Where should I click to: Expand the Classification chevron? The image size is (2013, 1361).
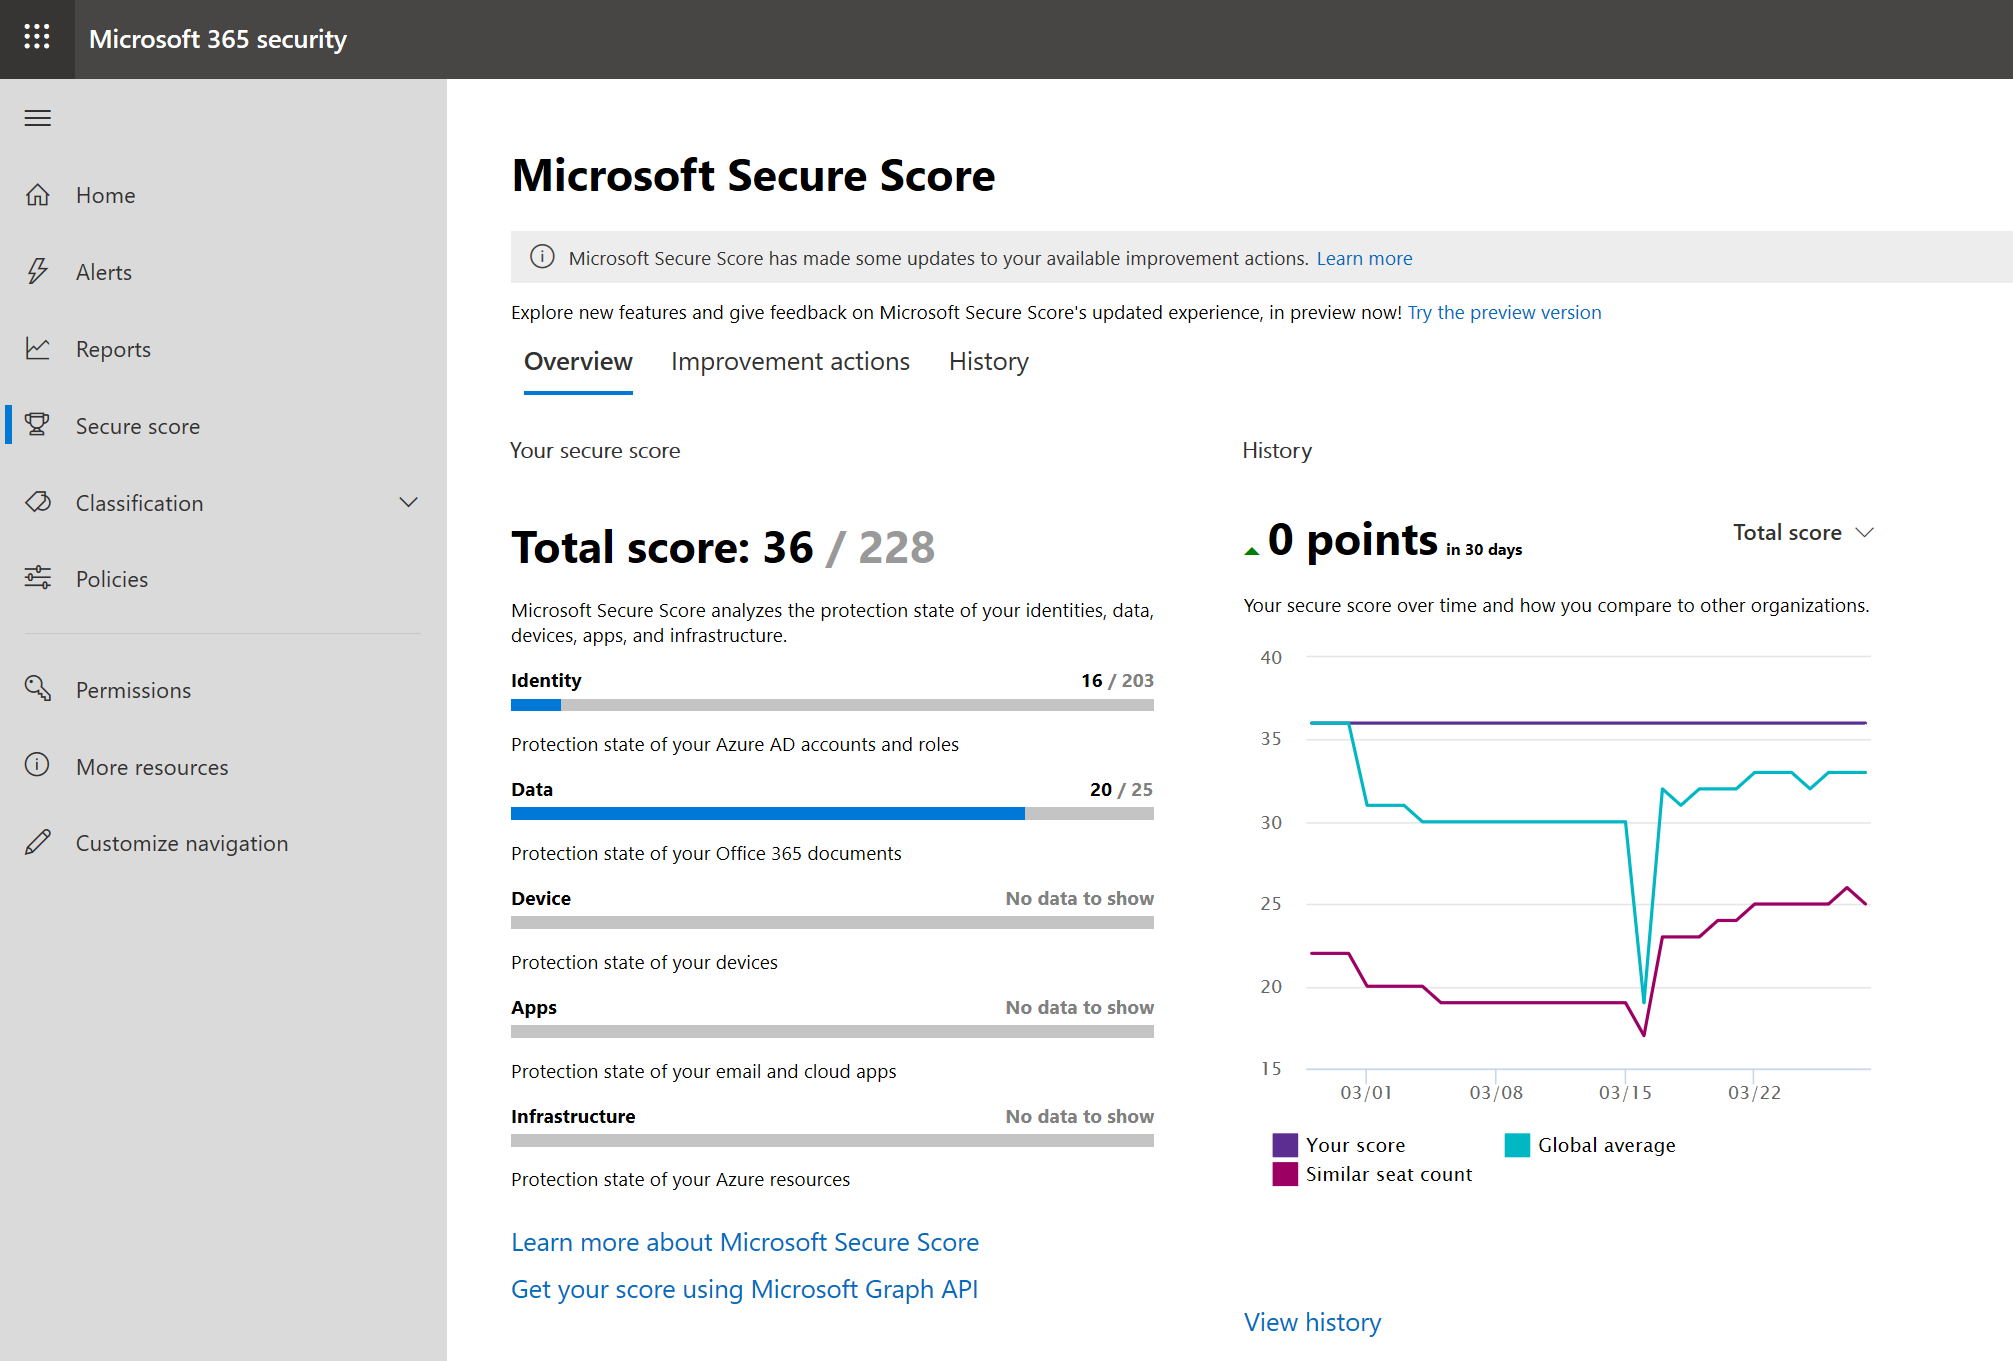coord(408,502)
